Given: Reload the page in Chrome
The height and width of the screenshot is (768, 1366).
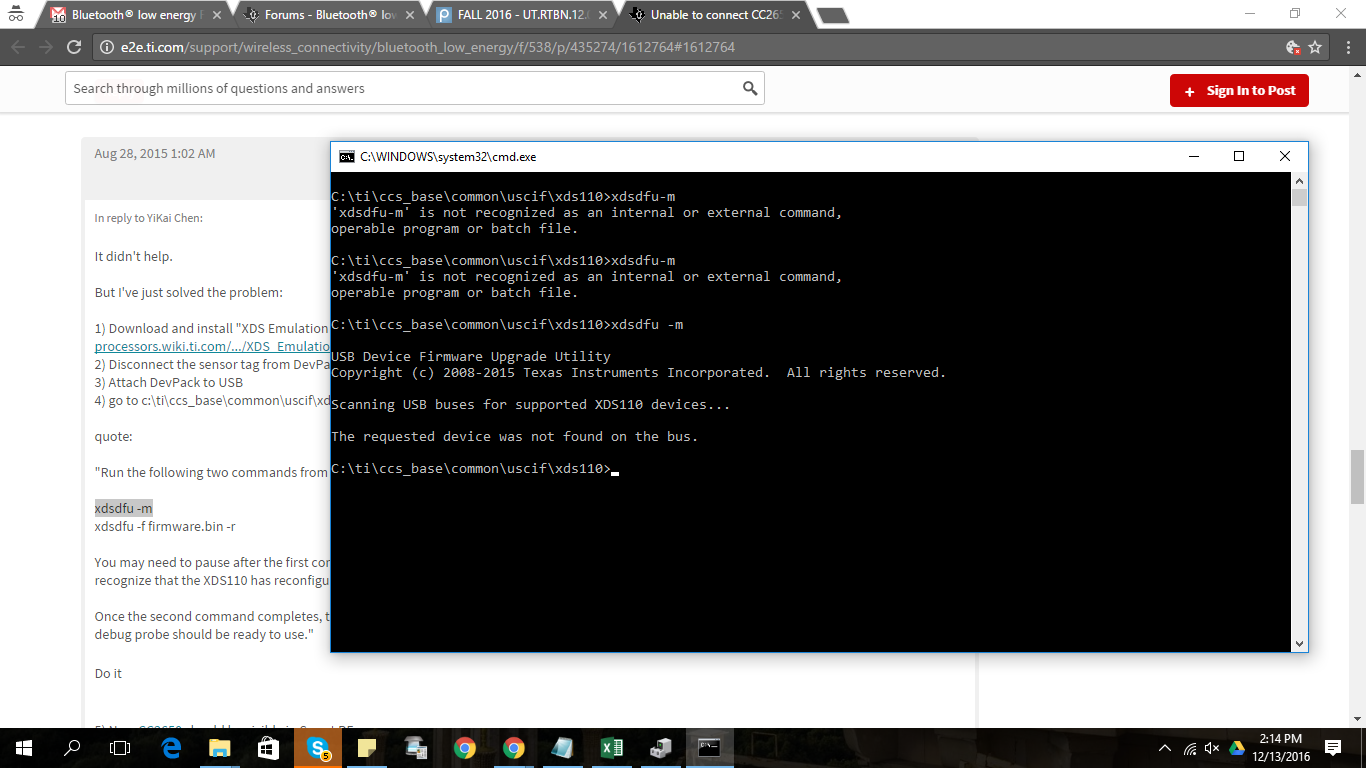Looking at the screenshot, I should [73, 47].
